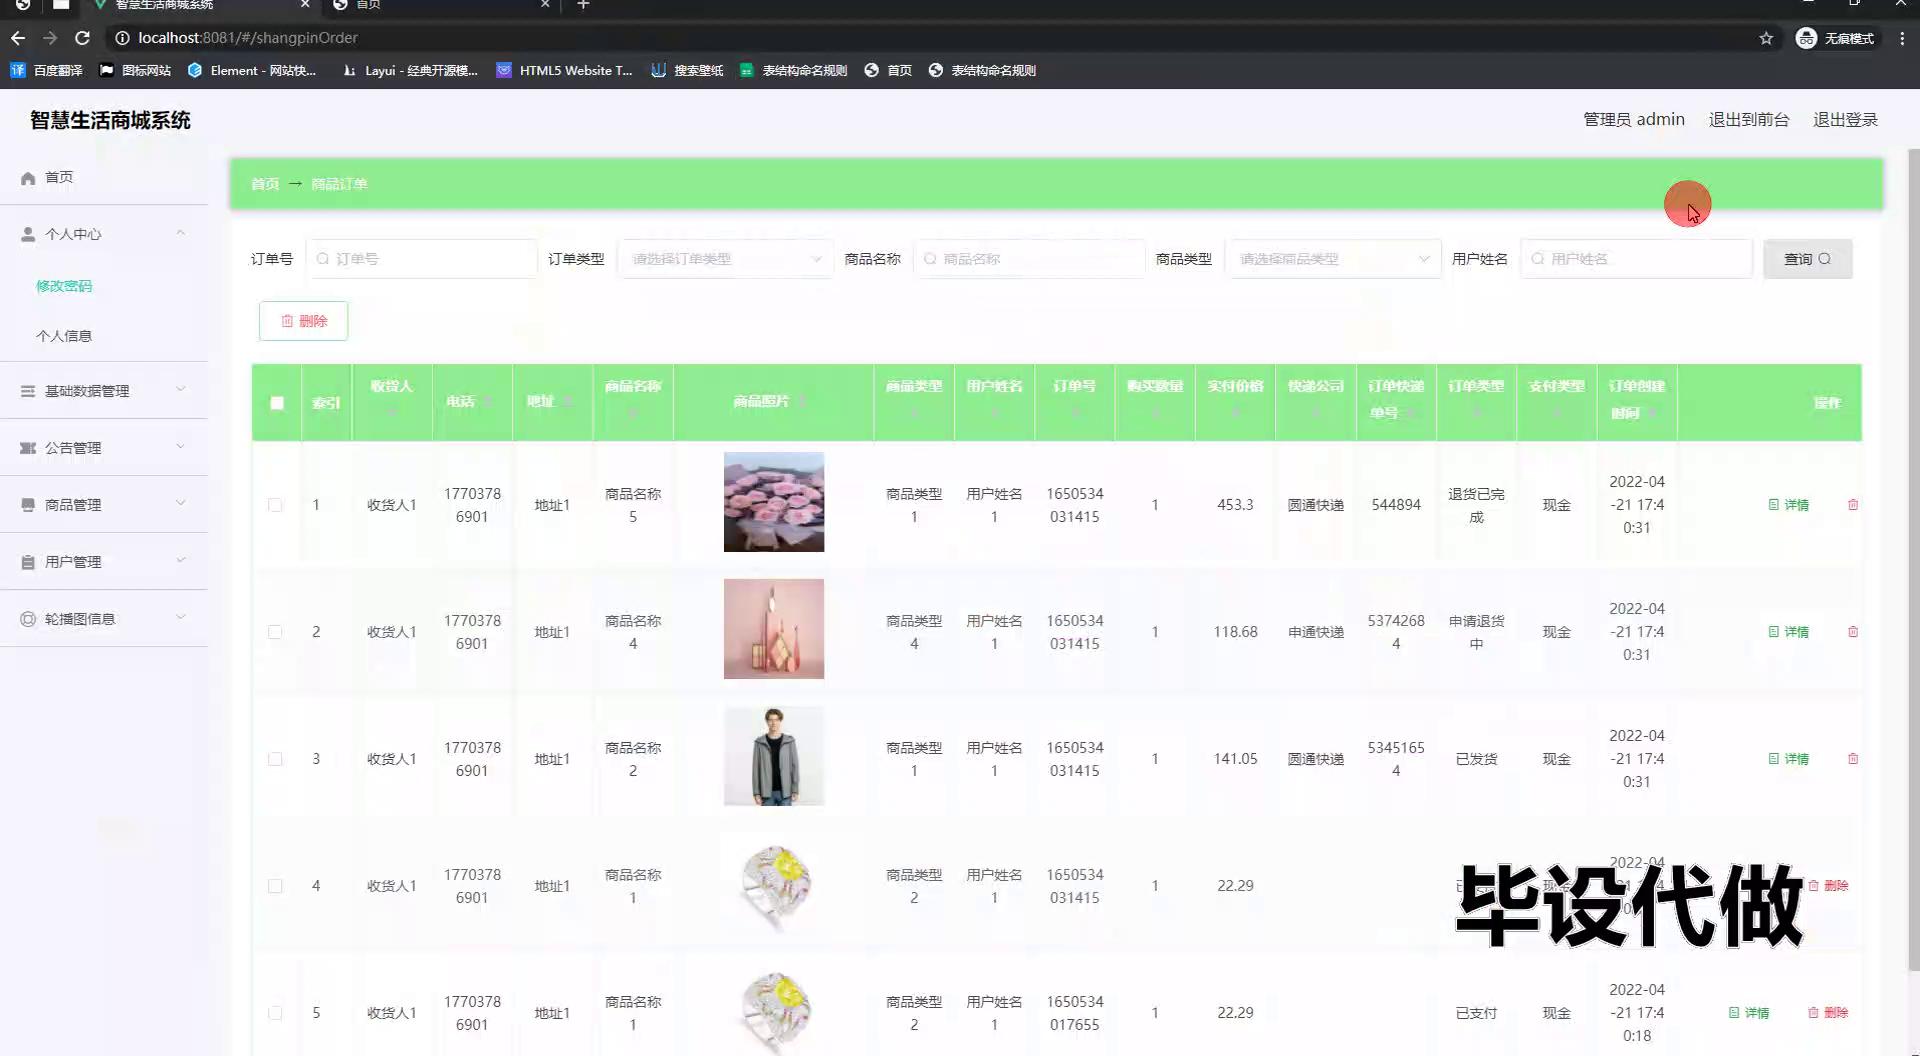
Task: Check the checkbox for order row 1
Action: click(x=275, y=505)
